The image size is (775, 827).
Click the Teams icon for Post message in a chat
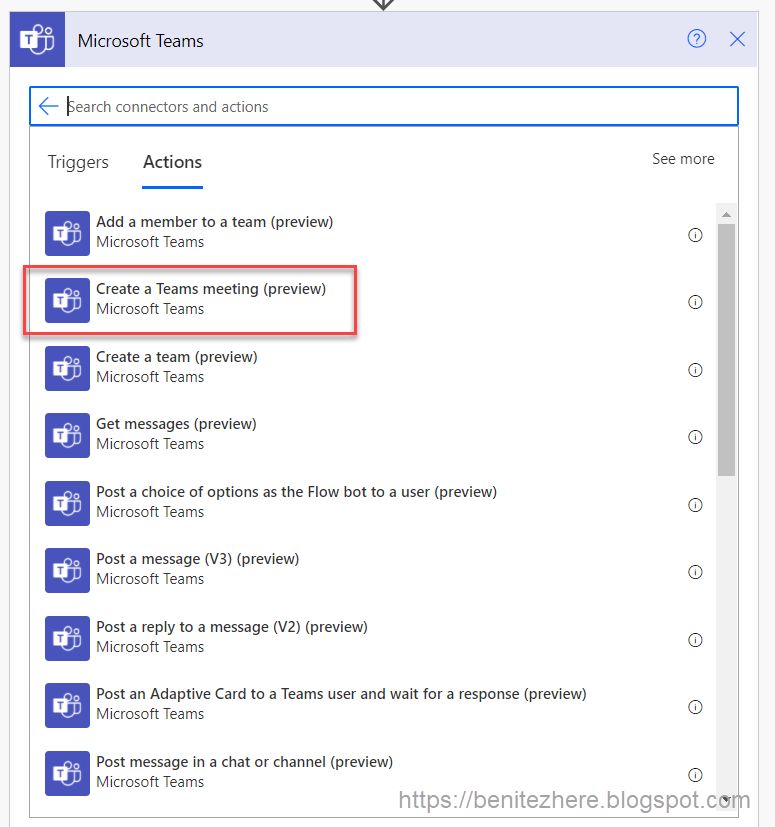[x=67, y=773]
